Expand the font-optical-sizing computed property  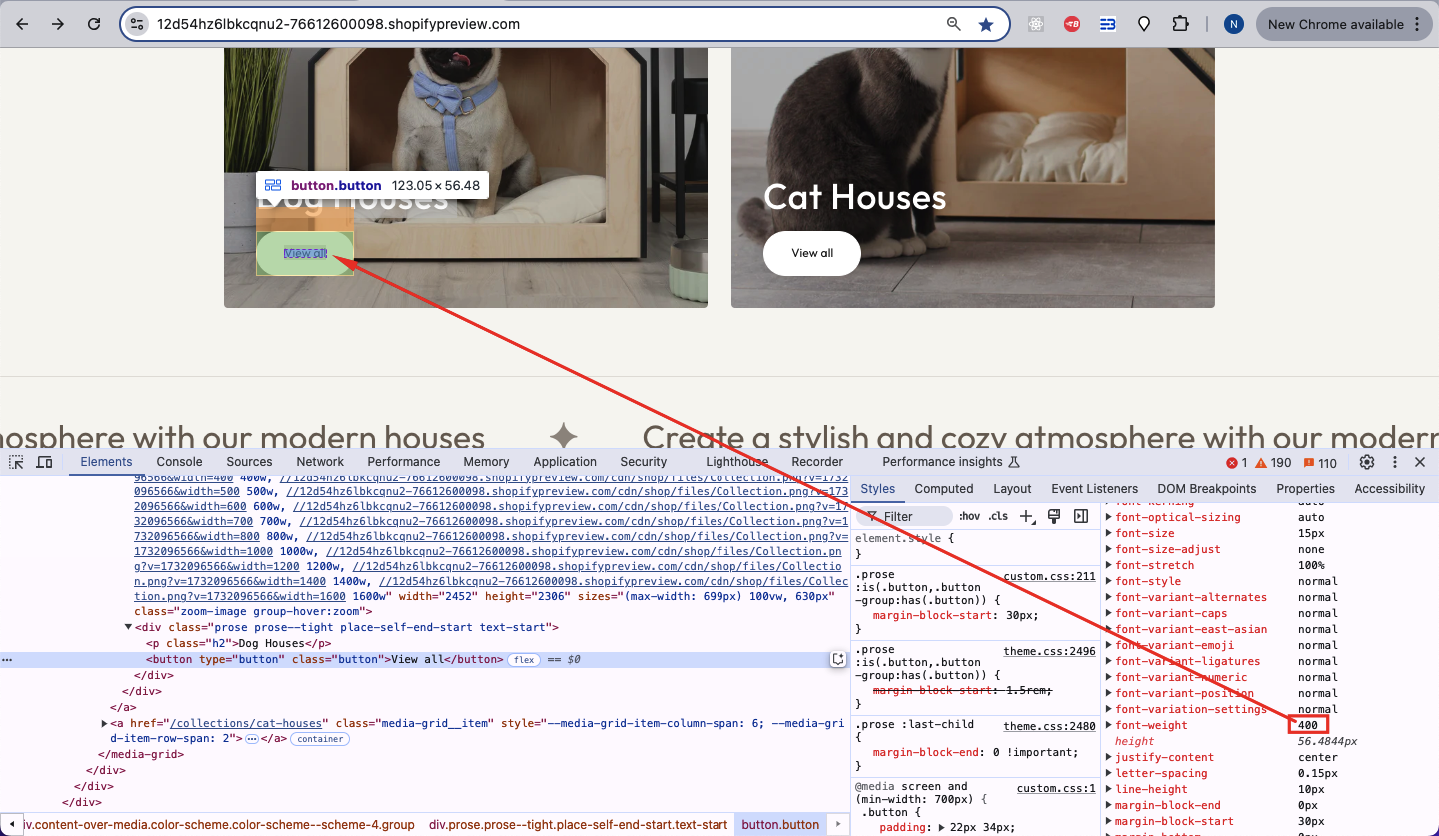[x=1108, y=517]
